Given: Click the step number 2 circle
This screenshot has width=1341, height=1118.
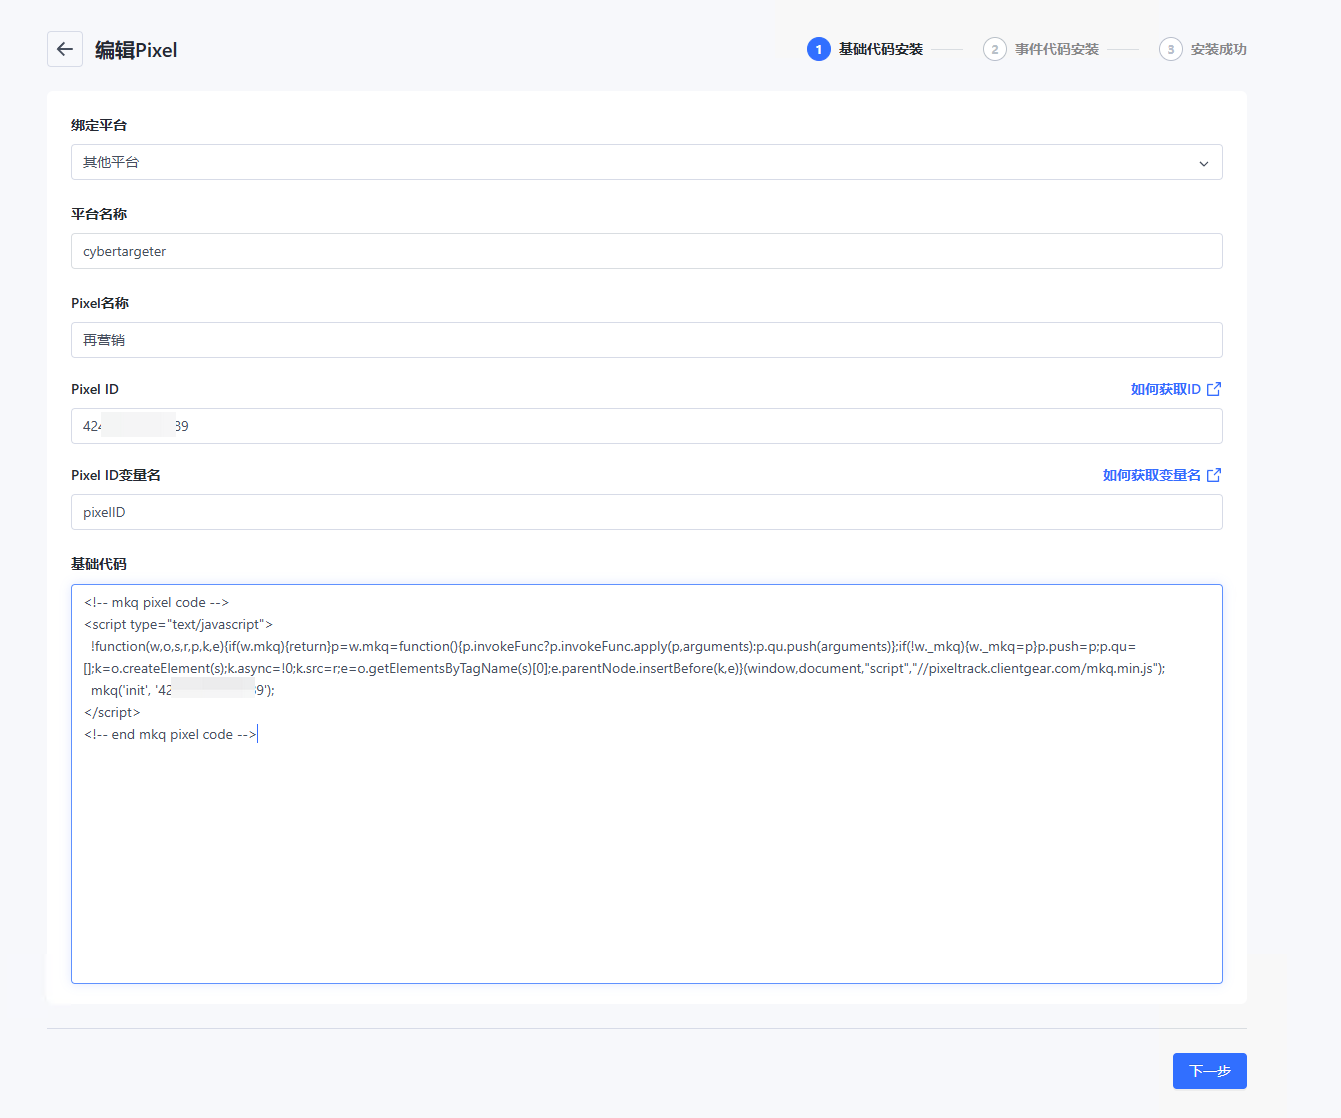Looking at the screenshot, I should click(995, 49).
